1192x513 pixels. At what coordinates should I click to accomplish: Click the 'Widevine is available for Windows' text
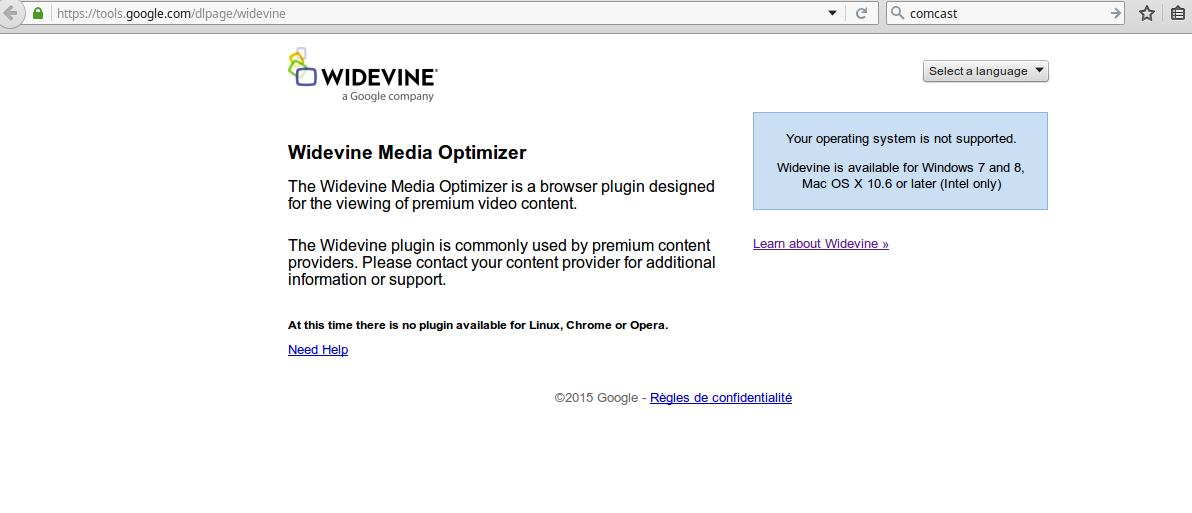coord(901,176)
